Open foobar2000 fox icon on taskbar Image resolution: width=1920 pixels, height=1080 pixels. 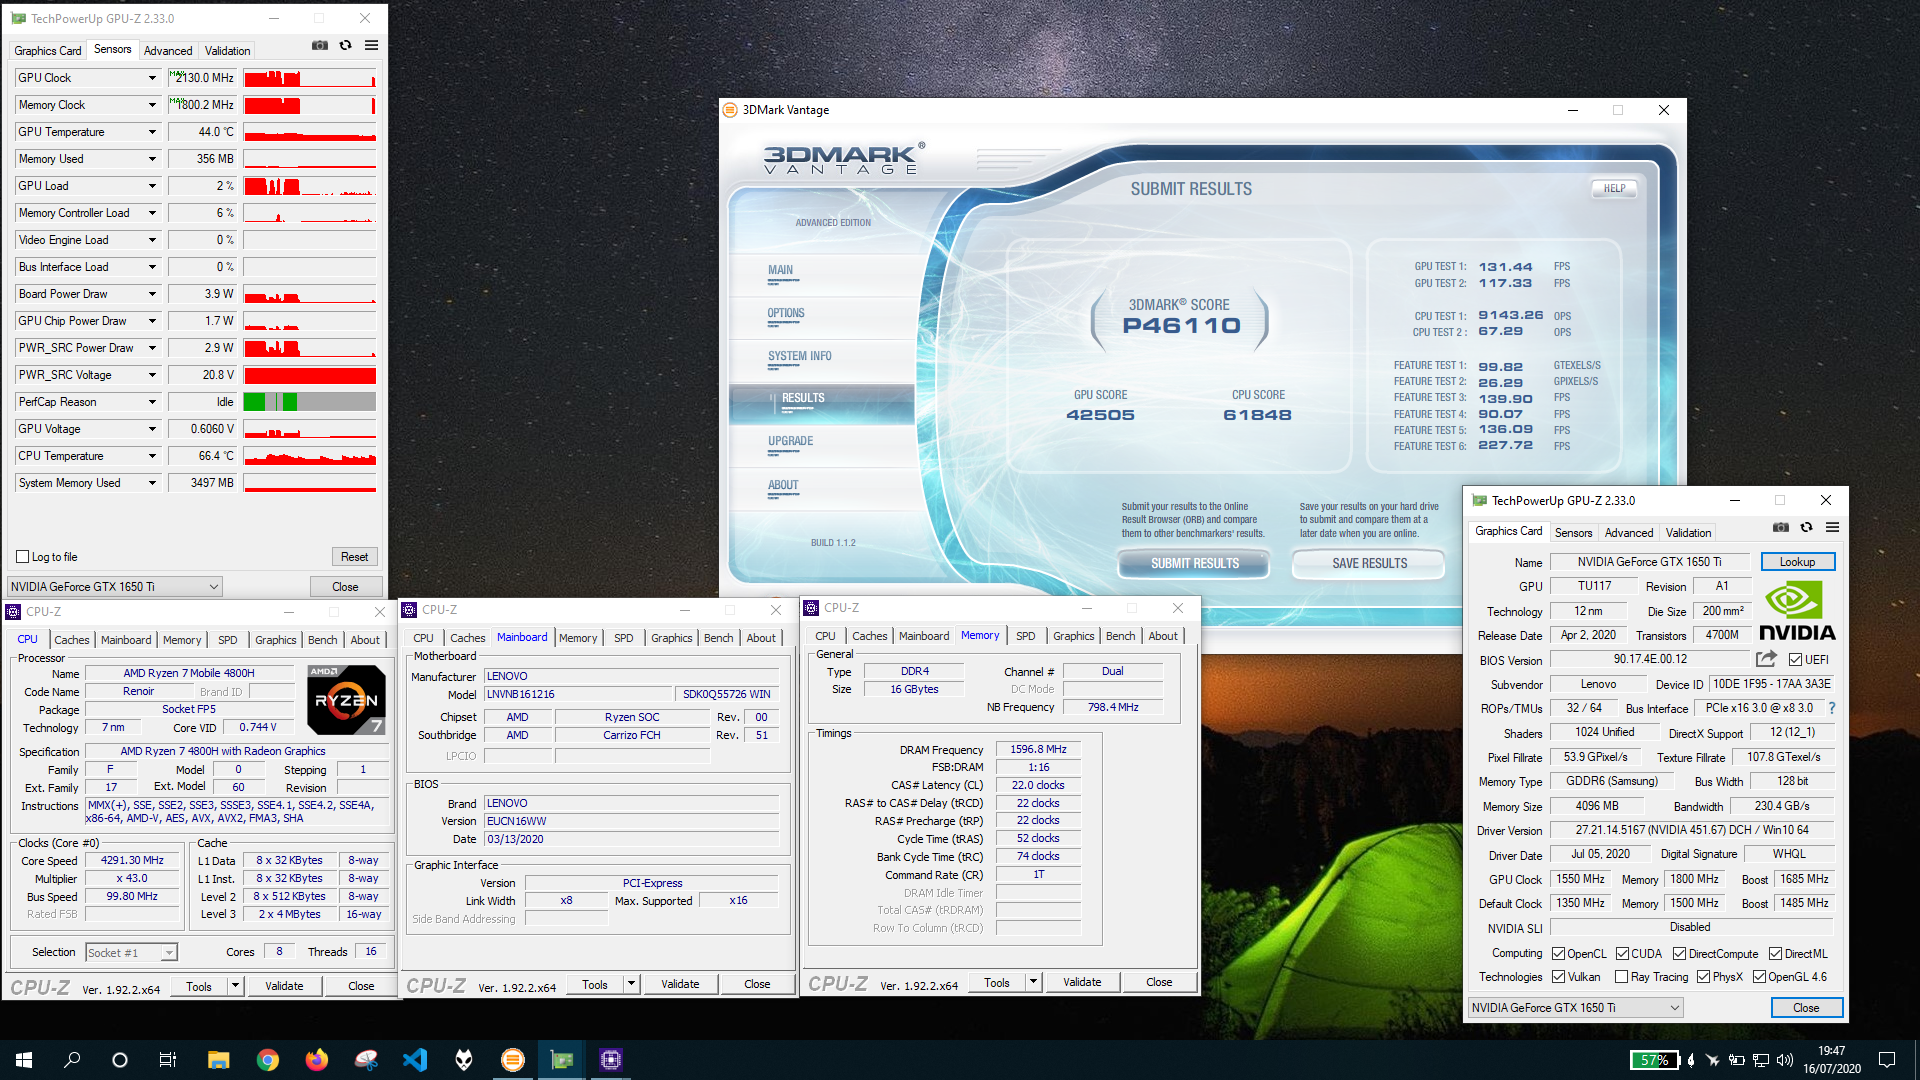pyautogui.click(x=464, y=1060)
